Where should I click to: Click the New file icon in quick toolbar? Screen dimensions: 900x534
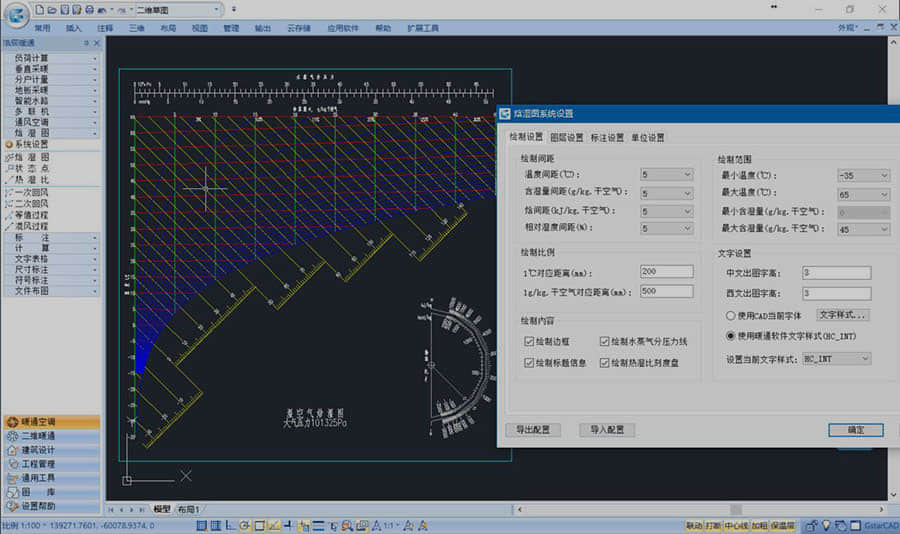tap(39, 9)
